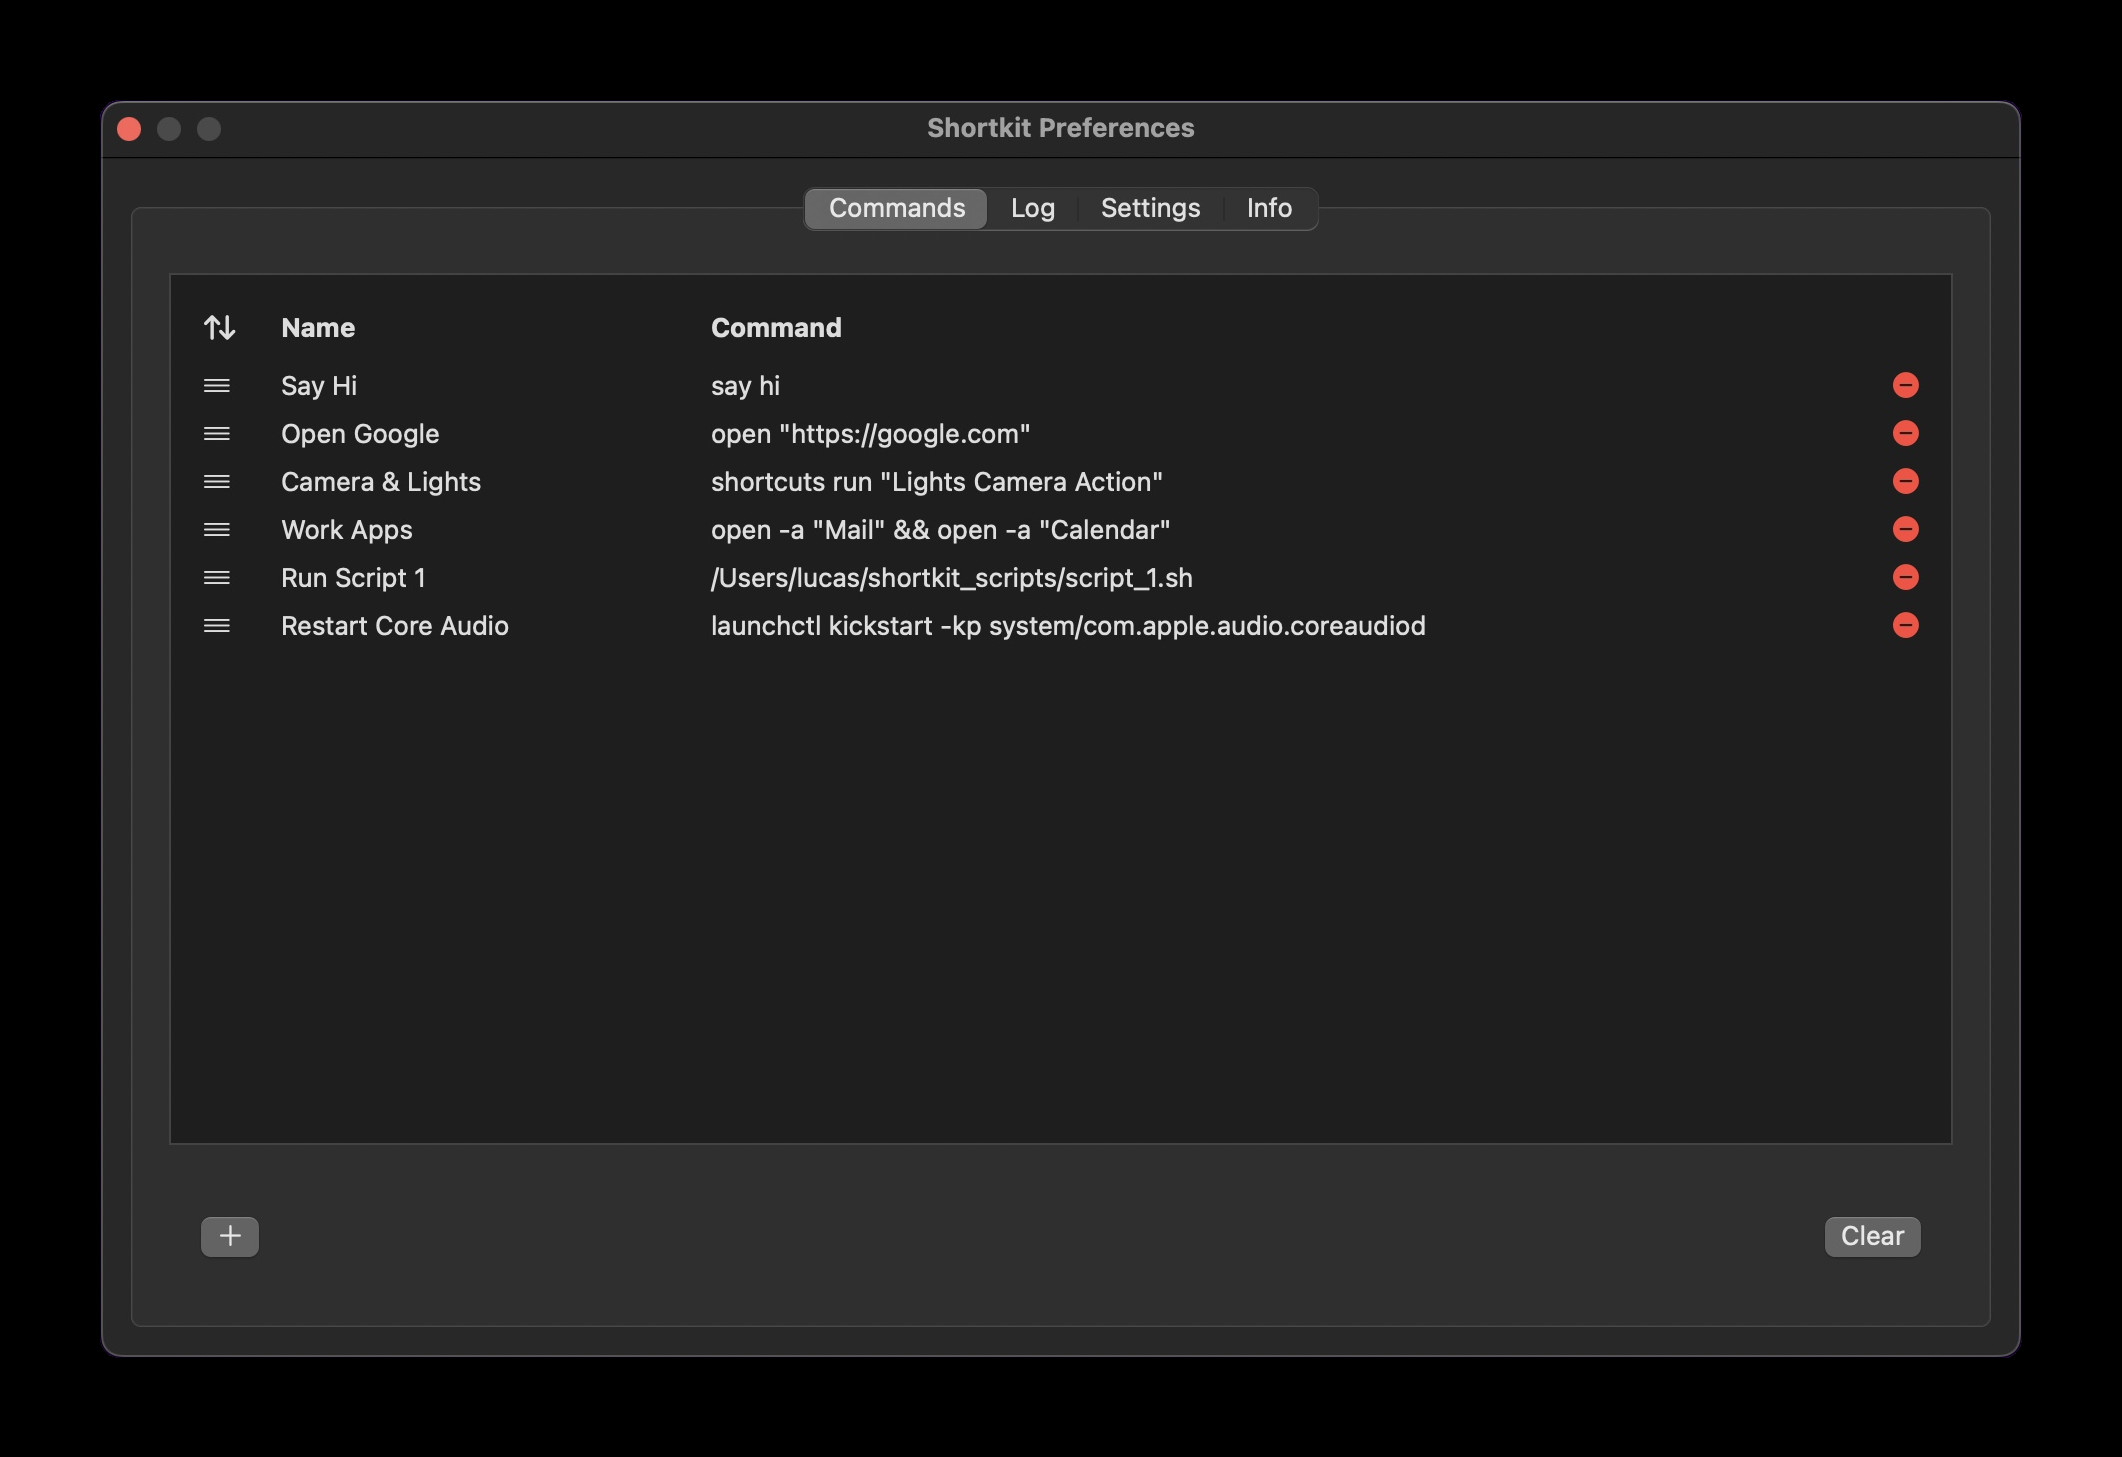This screenshot has width=2122, height=1457.
Task: Switch to the Log tab
Action: pos(1032,208)
